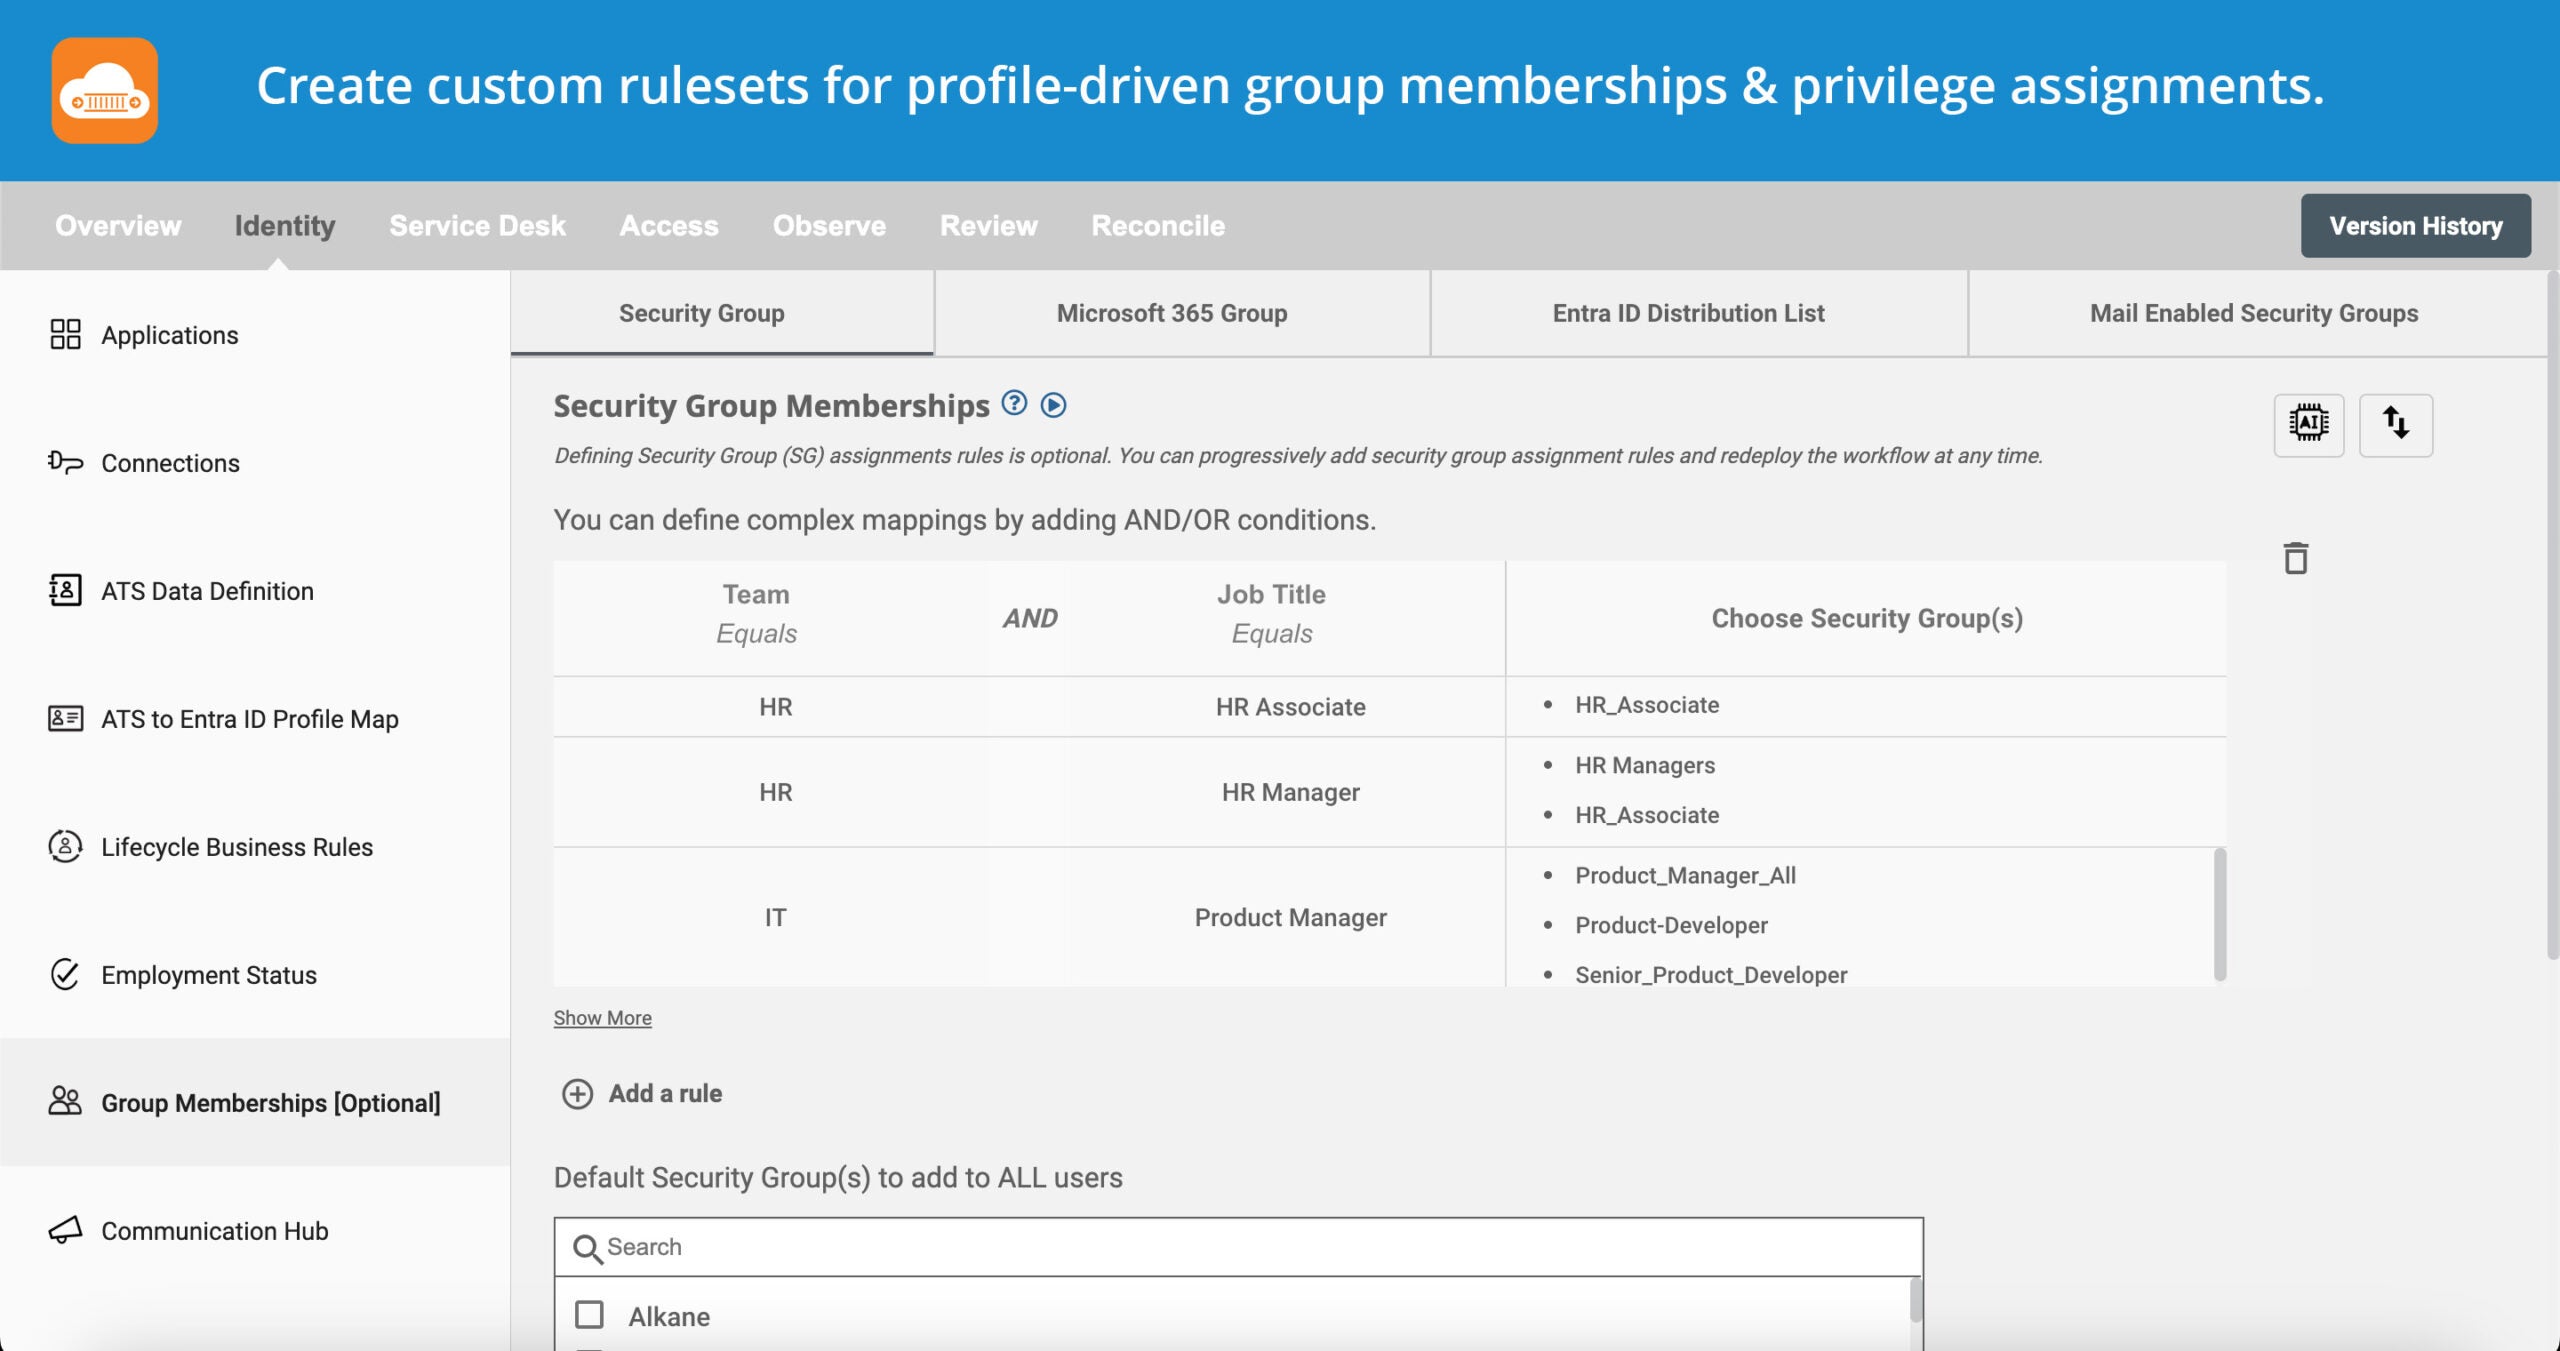Image resolution: width=2560 pixels, height=1351 pixels.
Task: Click the orange cloud app logo
Action: click(x=105, y=90)
